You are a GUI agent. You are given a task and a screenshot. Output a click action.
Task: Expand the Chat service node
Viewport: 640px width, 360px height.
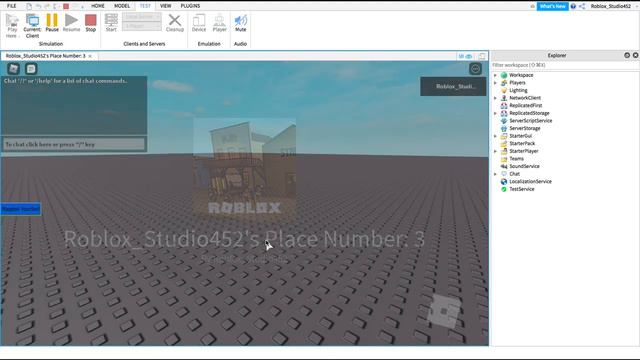click(496, 174)
